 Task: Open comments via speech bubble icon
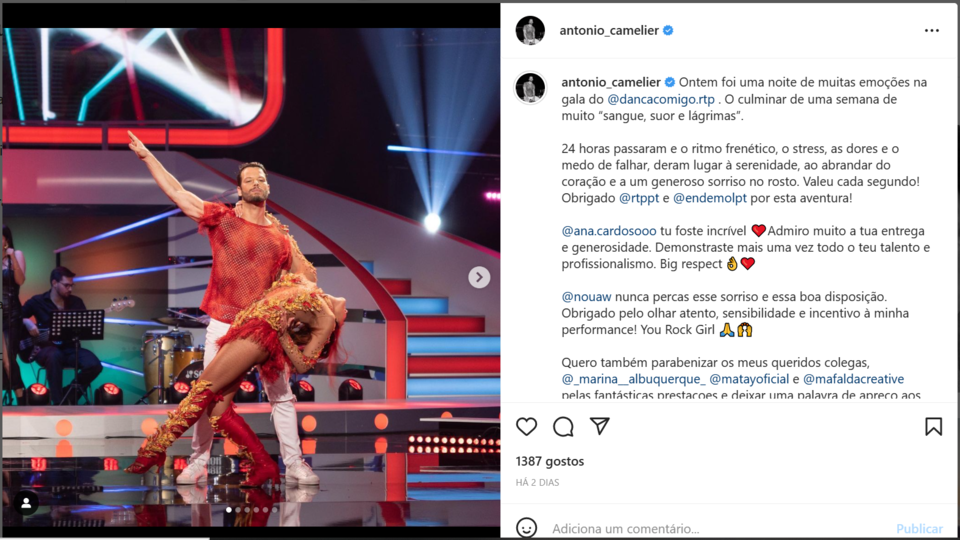pyautogui.click(x=563, y=427)
